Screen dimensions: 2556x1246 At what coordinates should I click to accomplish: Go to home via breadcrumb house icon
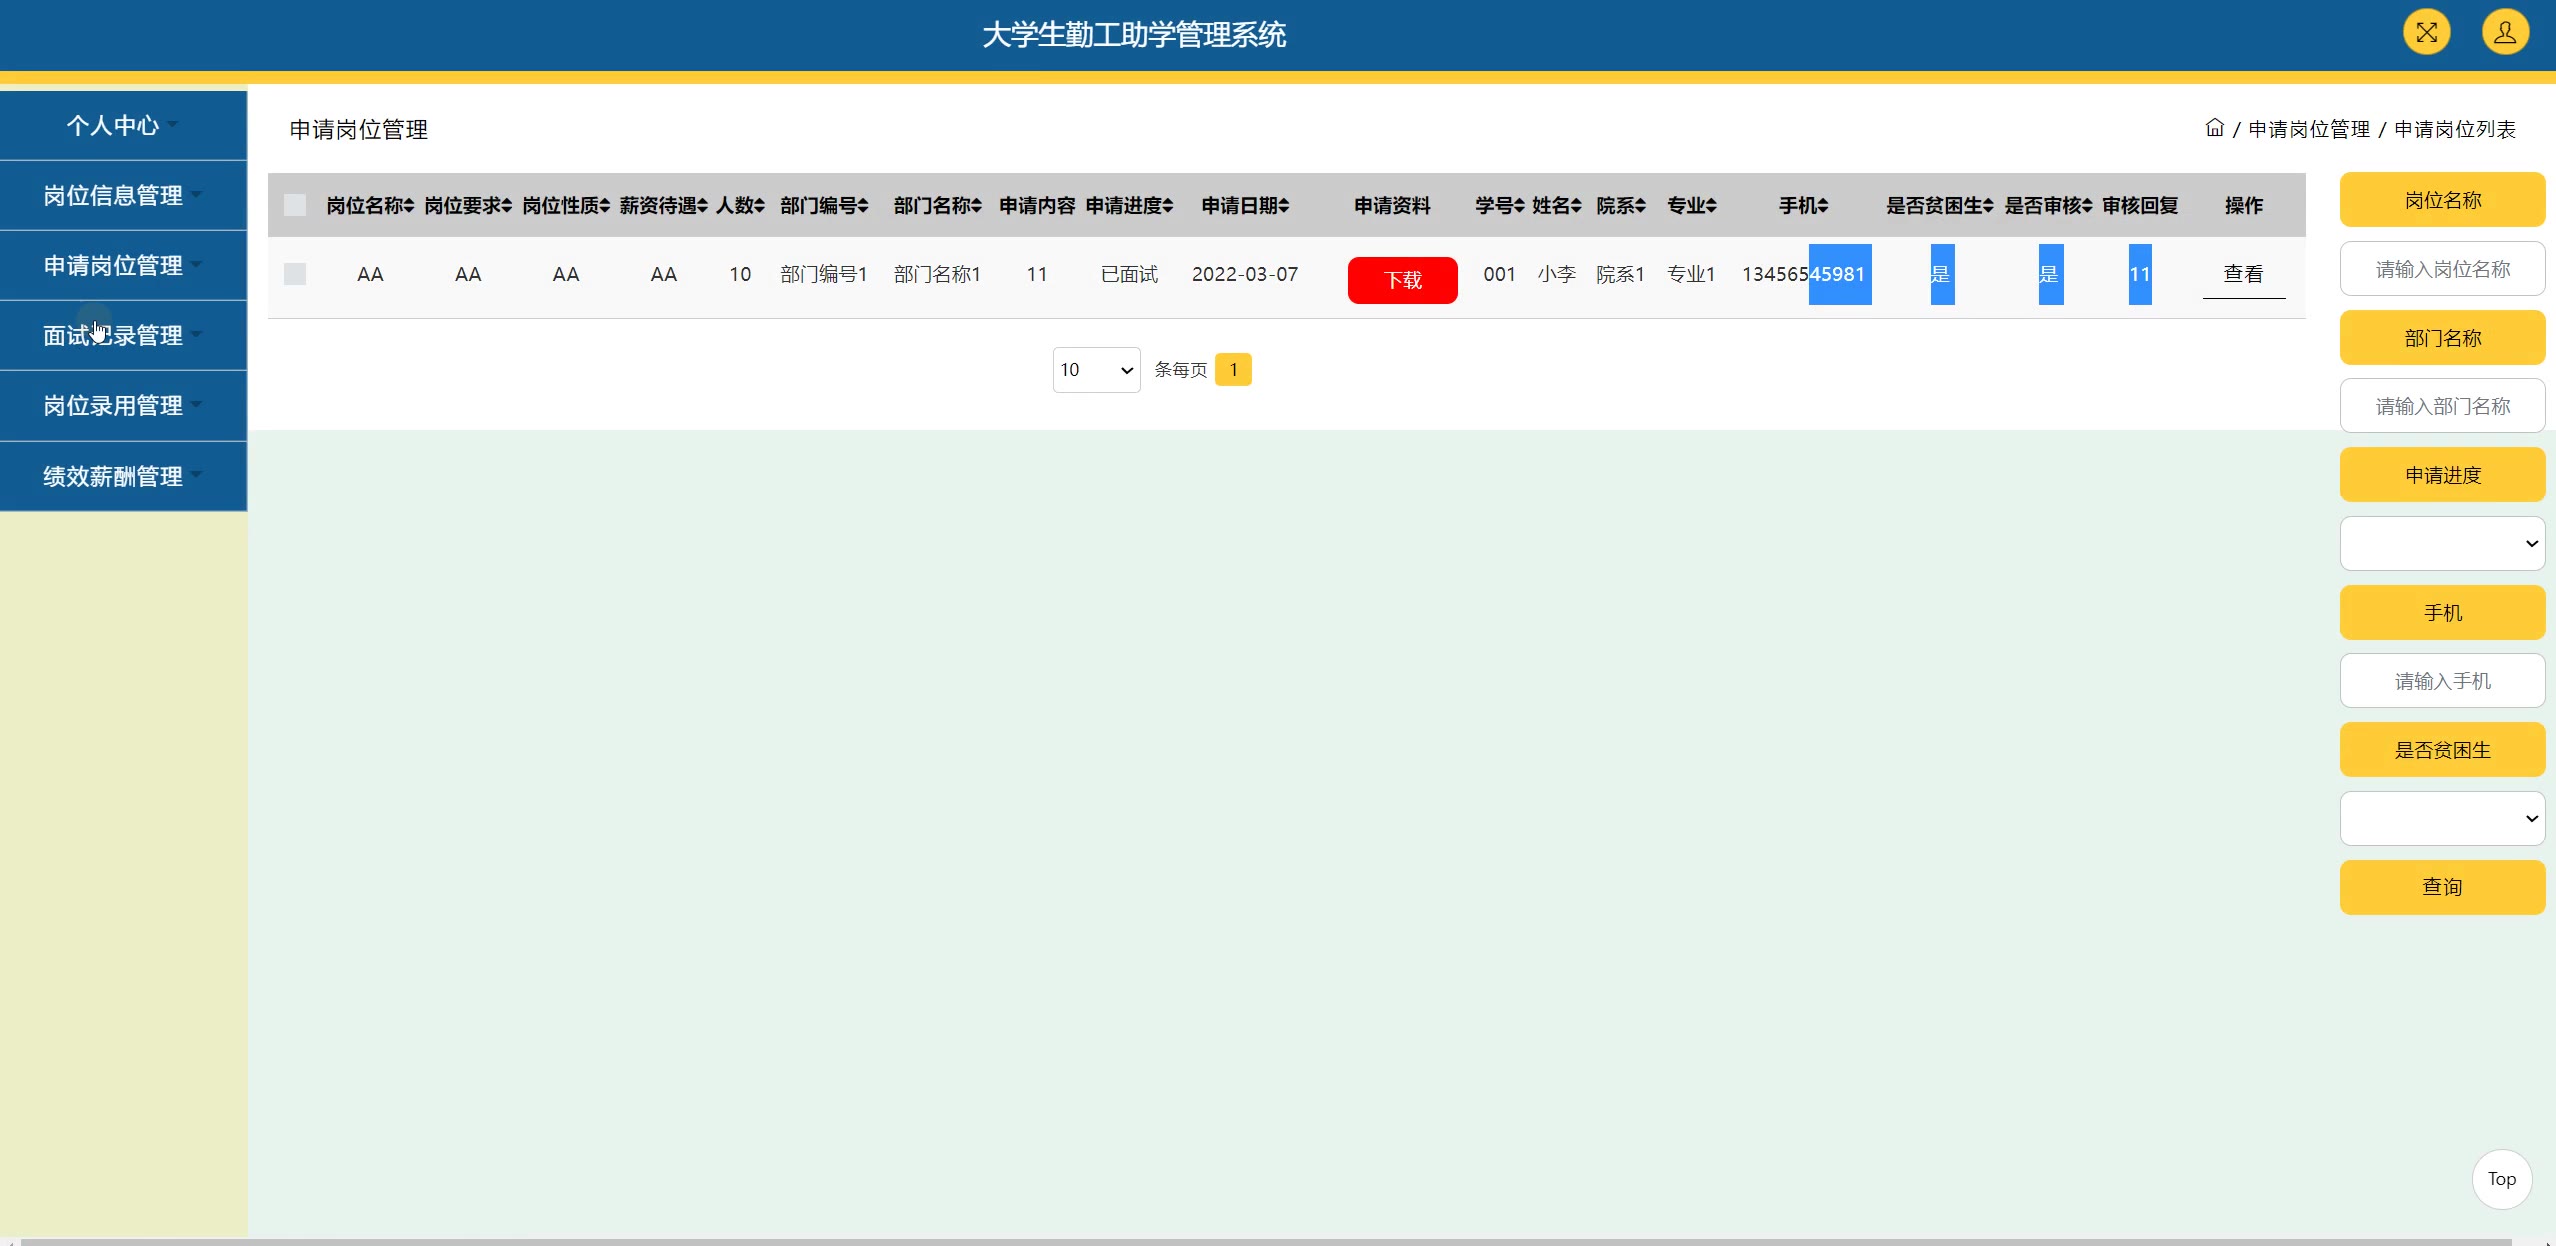pyautogui.click(x=2215, y=128)
